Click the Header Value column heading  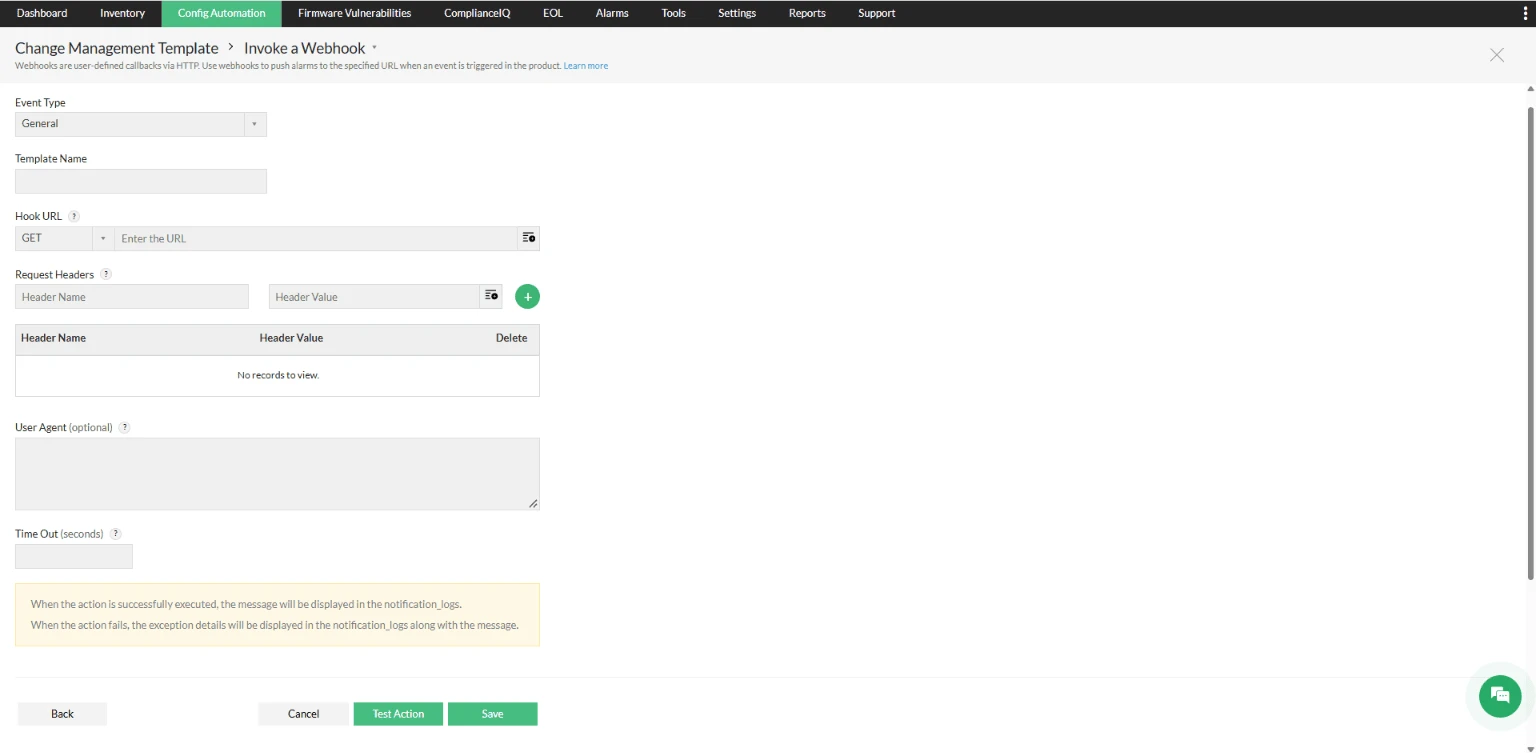(x=291, y=338)
